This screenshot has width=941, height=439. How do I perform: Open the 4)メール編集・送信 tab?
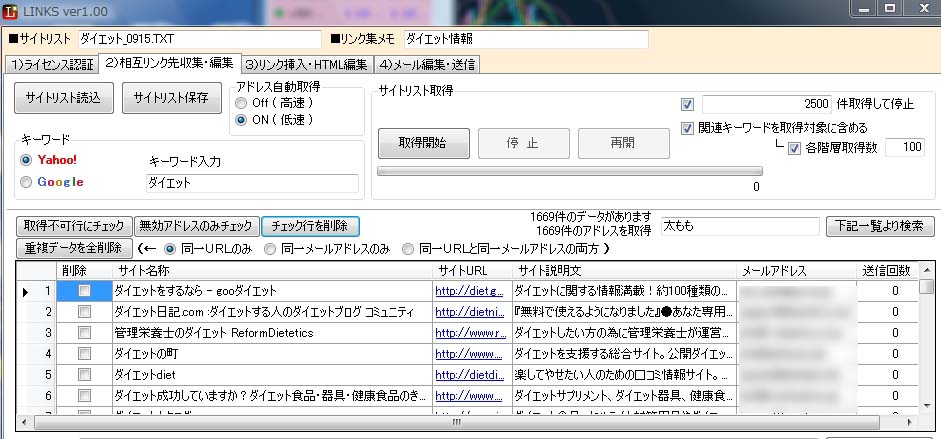coord(427,64)
